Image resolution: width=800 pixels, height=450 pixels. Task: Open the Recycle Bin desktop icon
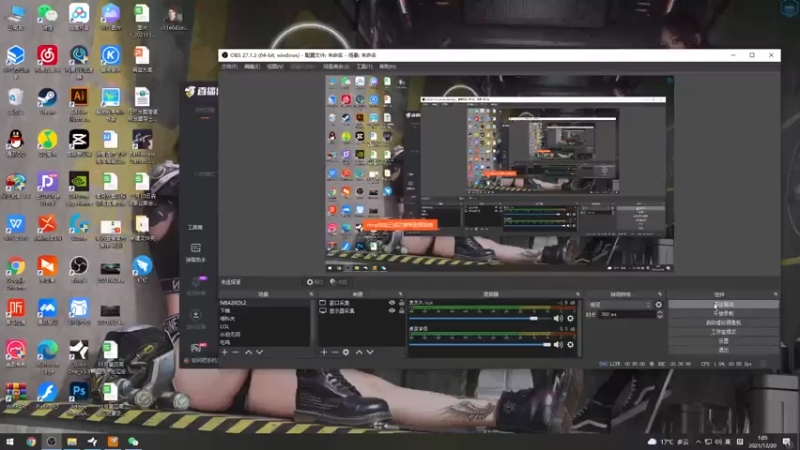coord(16,101)
